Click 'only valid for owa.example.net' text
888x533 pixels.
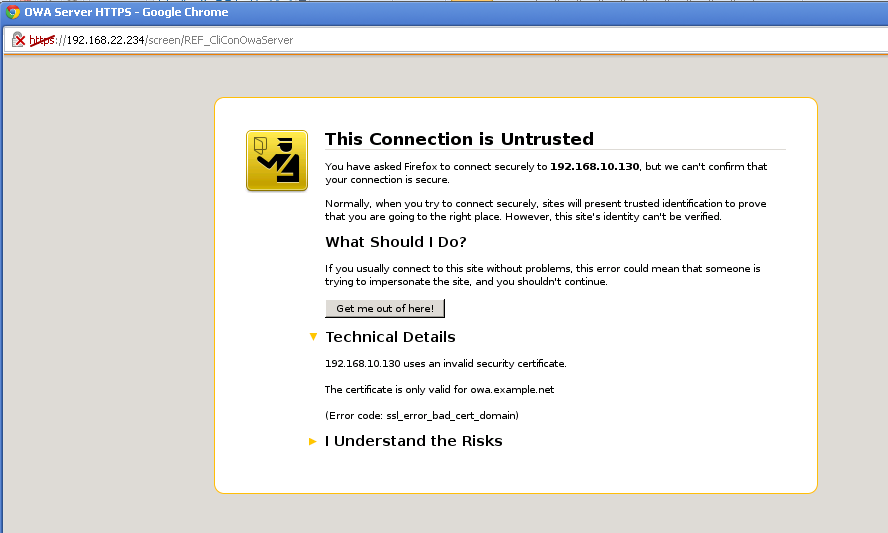click(x=480, y=390)
